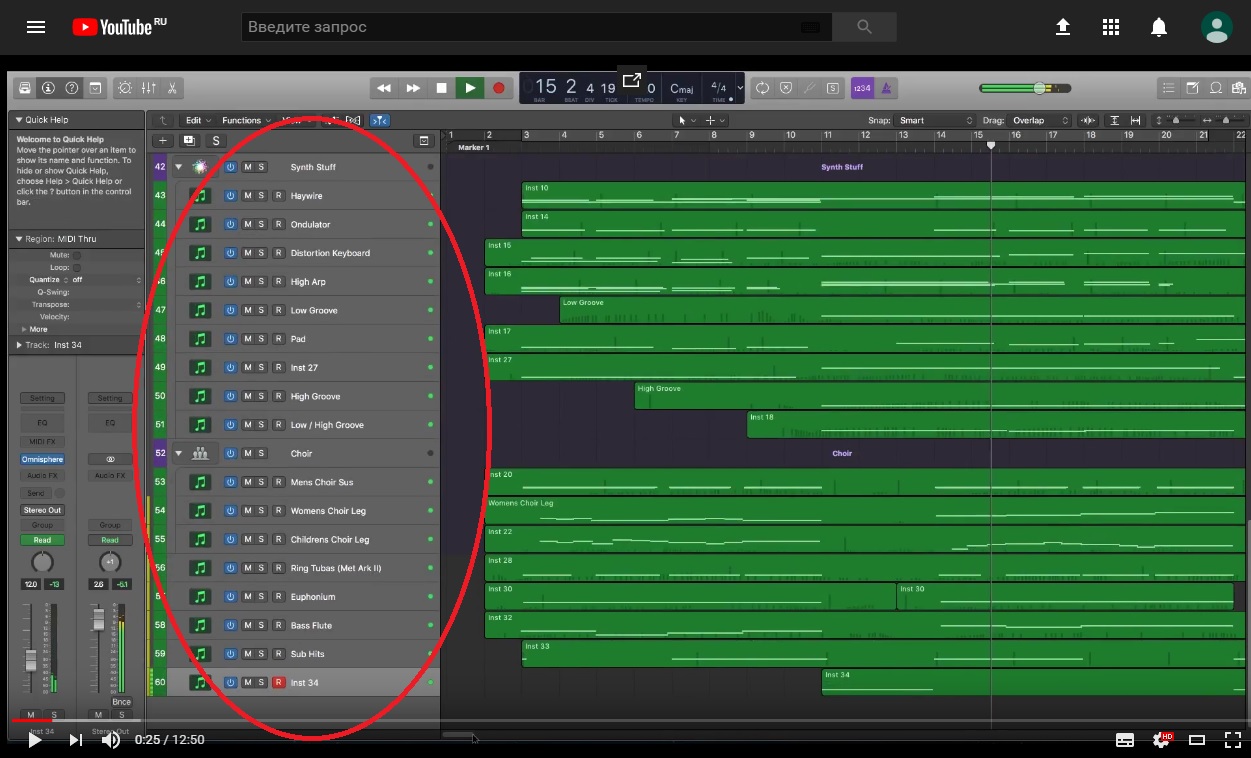Click the Duplicate Track button
This screenshot has width=1251, height=758.
tap(189, 141)
